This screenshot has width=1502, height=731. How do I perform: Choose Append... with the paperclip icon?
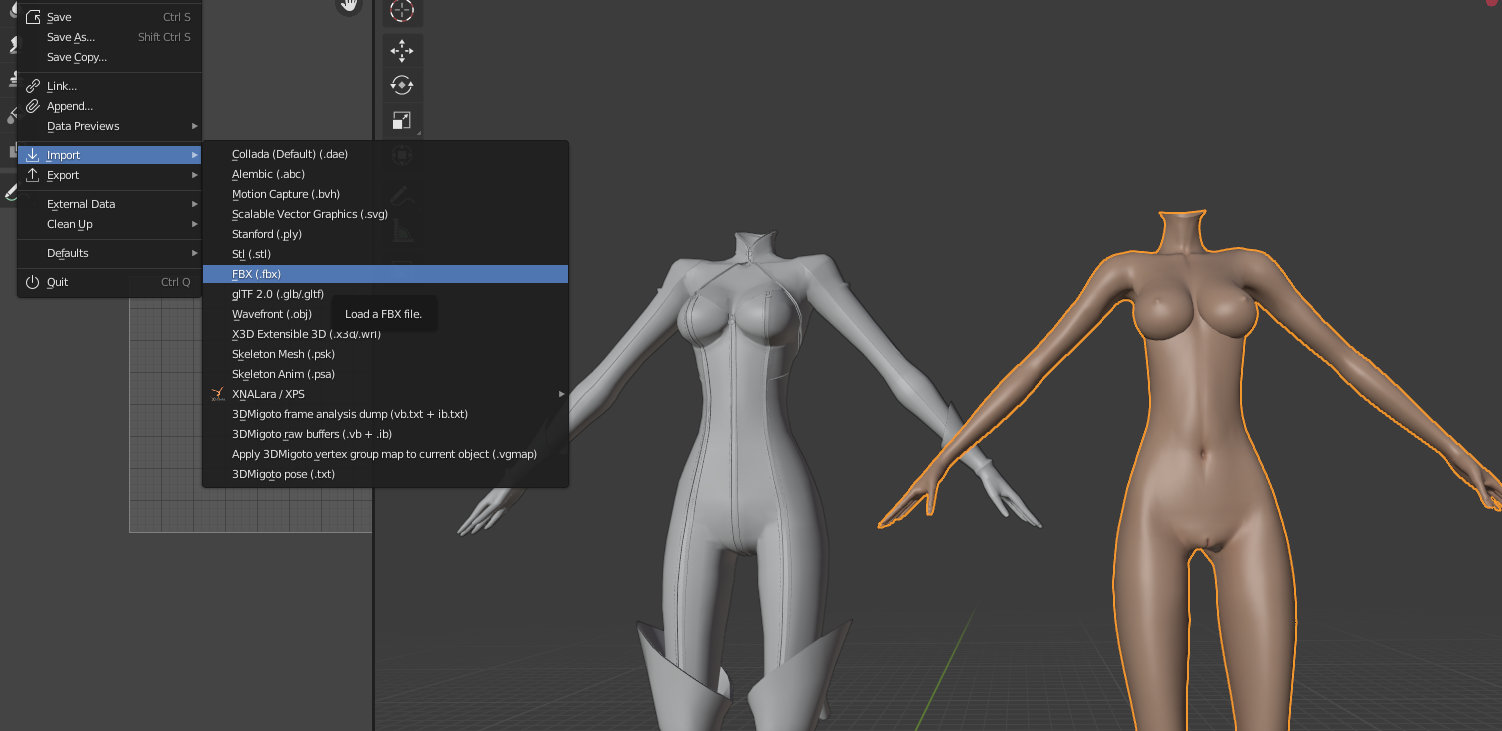(x=110, y=106)
